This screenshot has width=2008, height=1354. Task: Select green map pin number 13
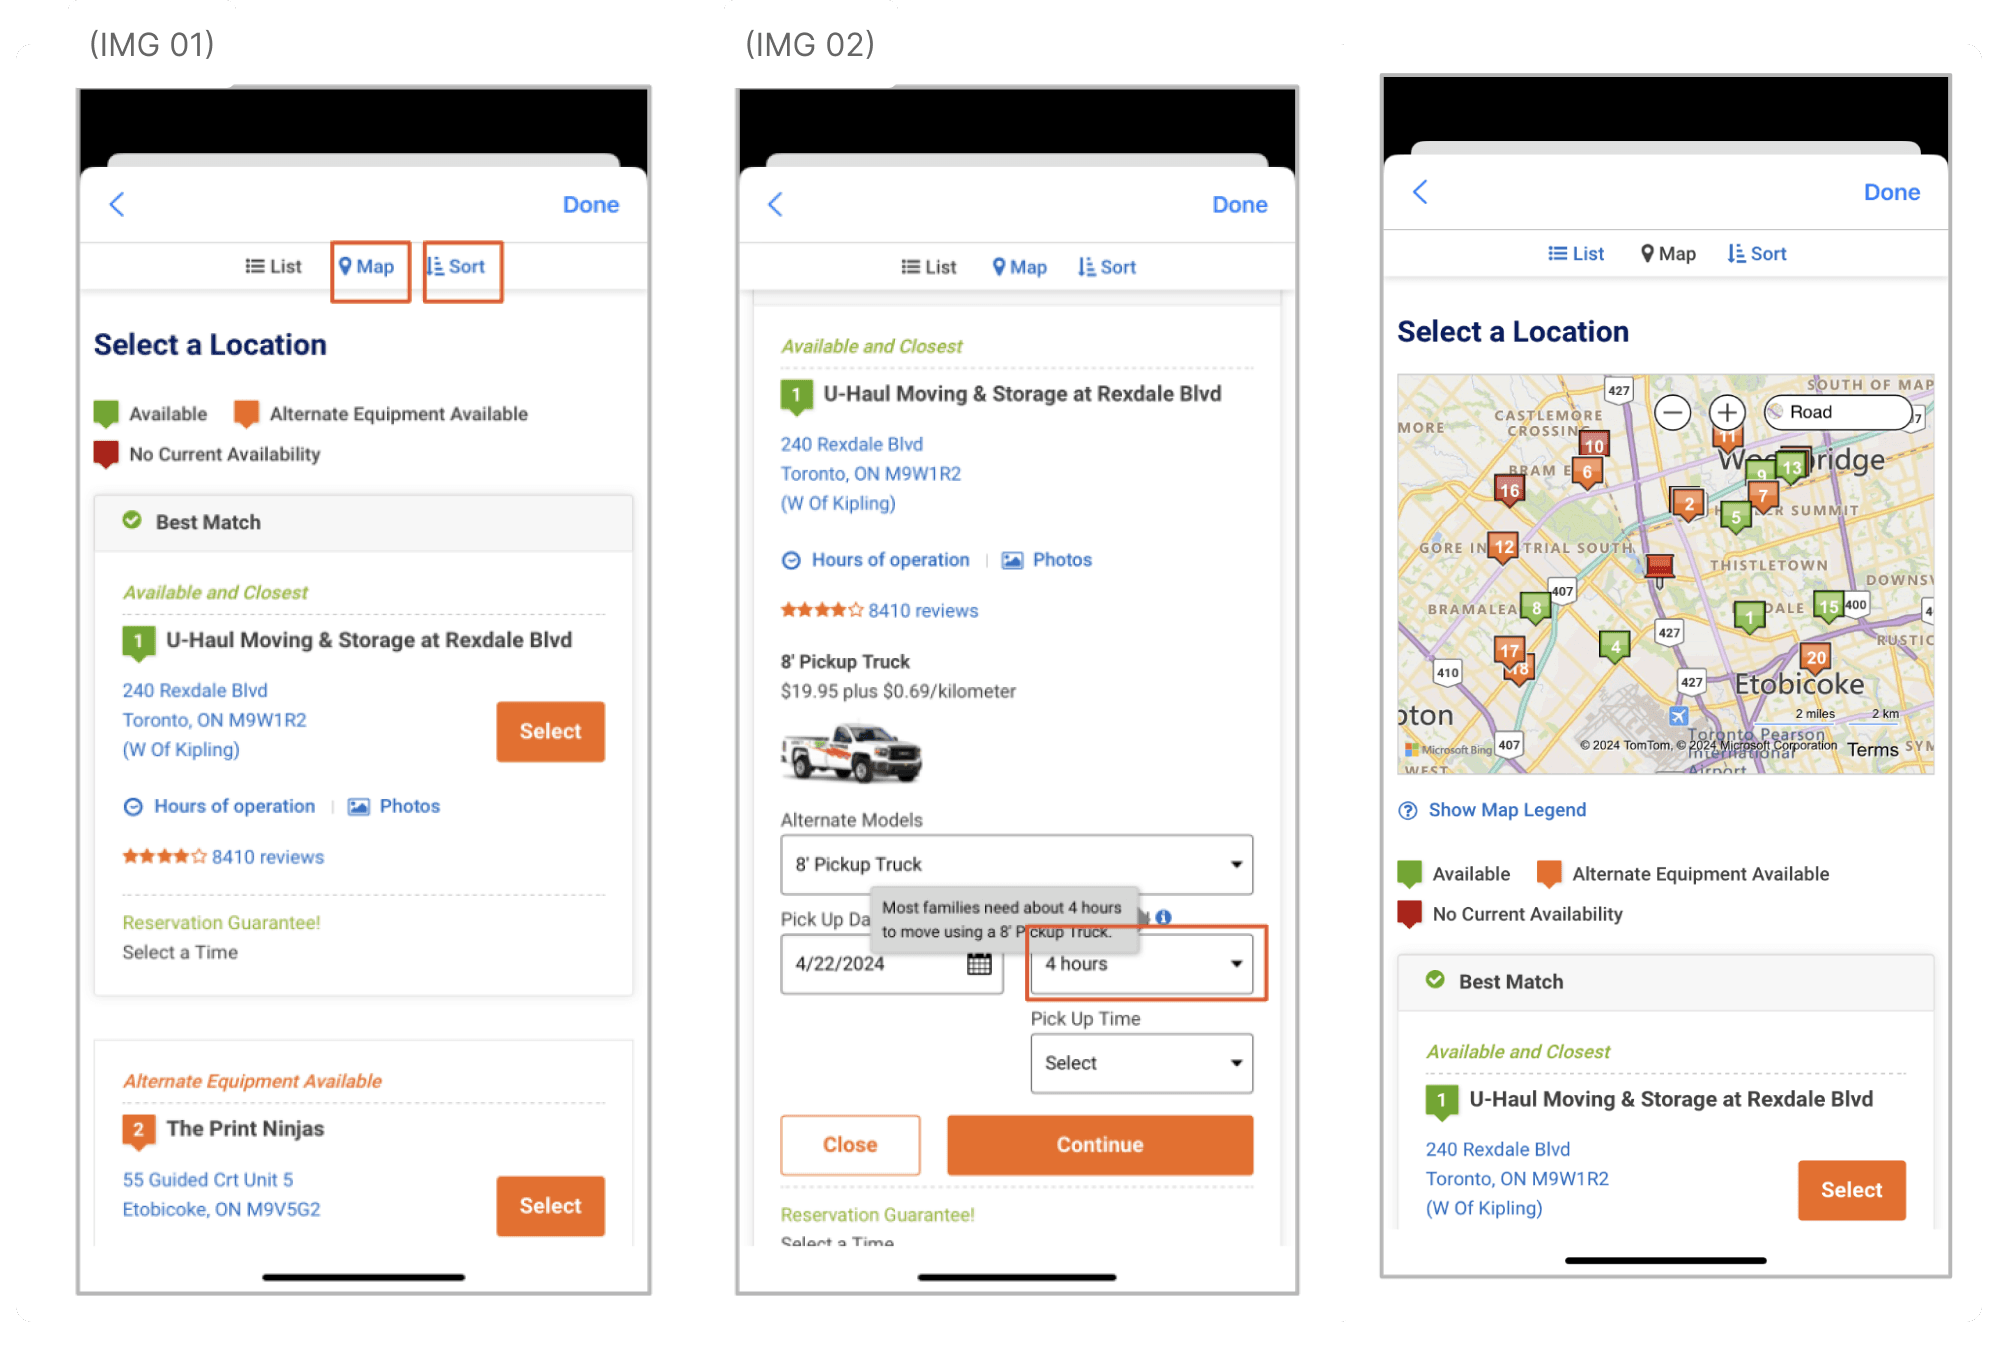point(1792,467)
